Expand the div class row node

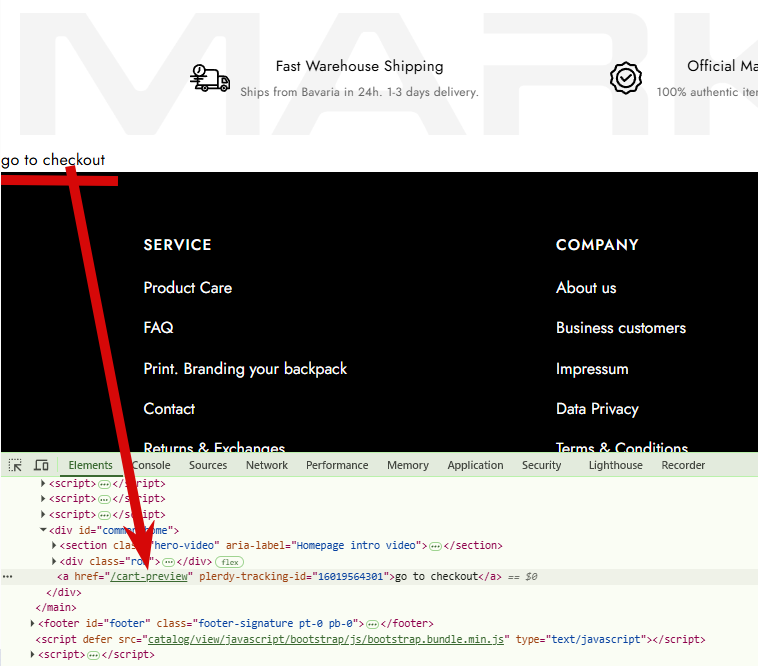point(54,561)
